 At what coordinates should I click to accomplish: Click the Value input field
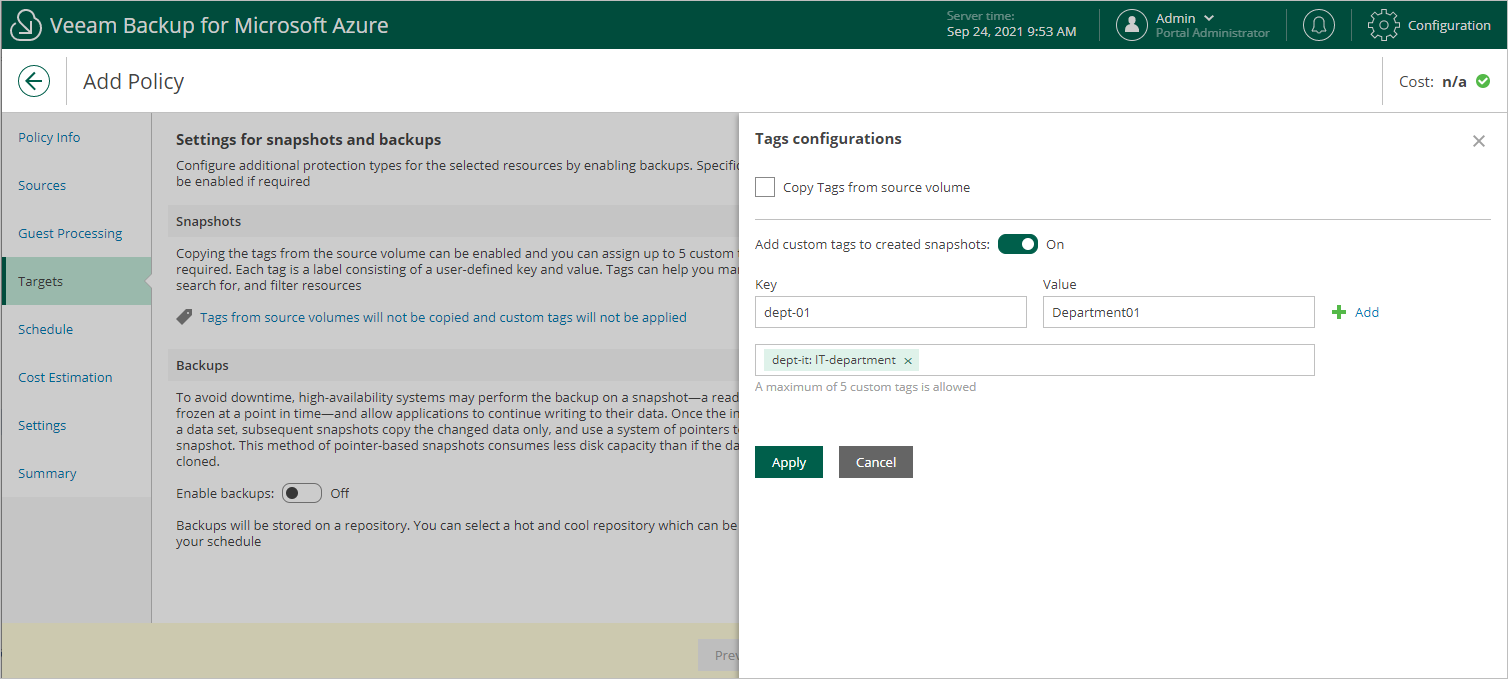tap(1179, 312)
